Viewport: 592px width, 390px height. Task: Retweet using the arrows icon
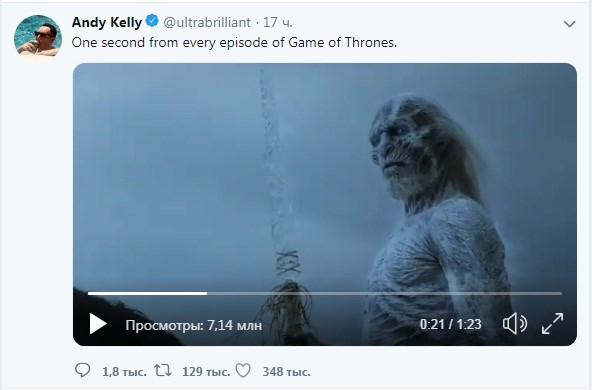(x=163, y=370)
